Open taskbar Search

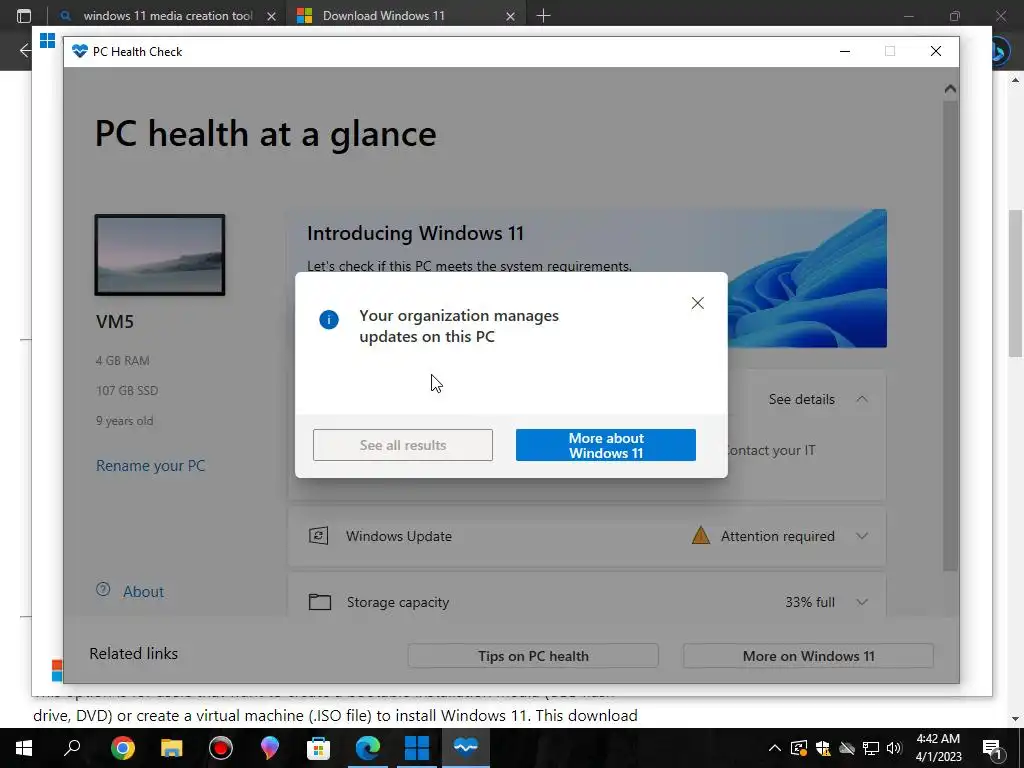click(x=72, y=748)
